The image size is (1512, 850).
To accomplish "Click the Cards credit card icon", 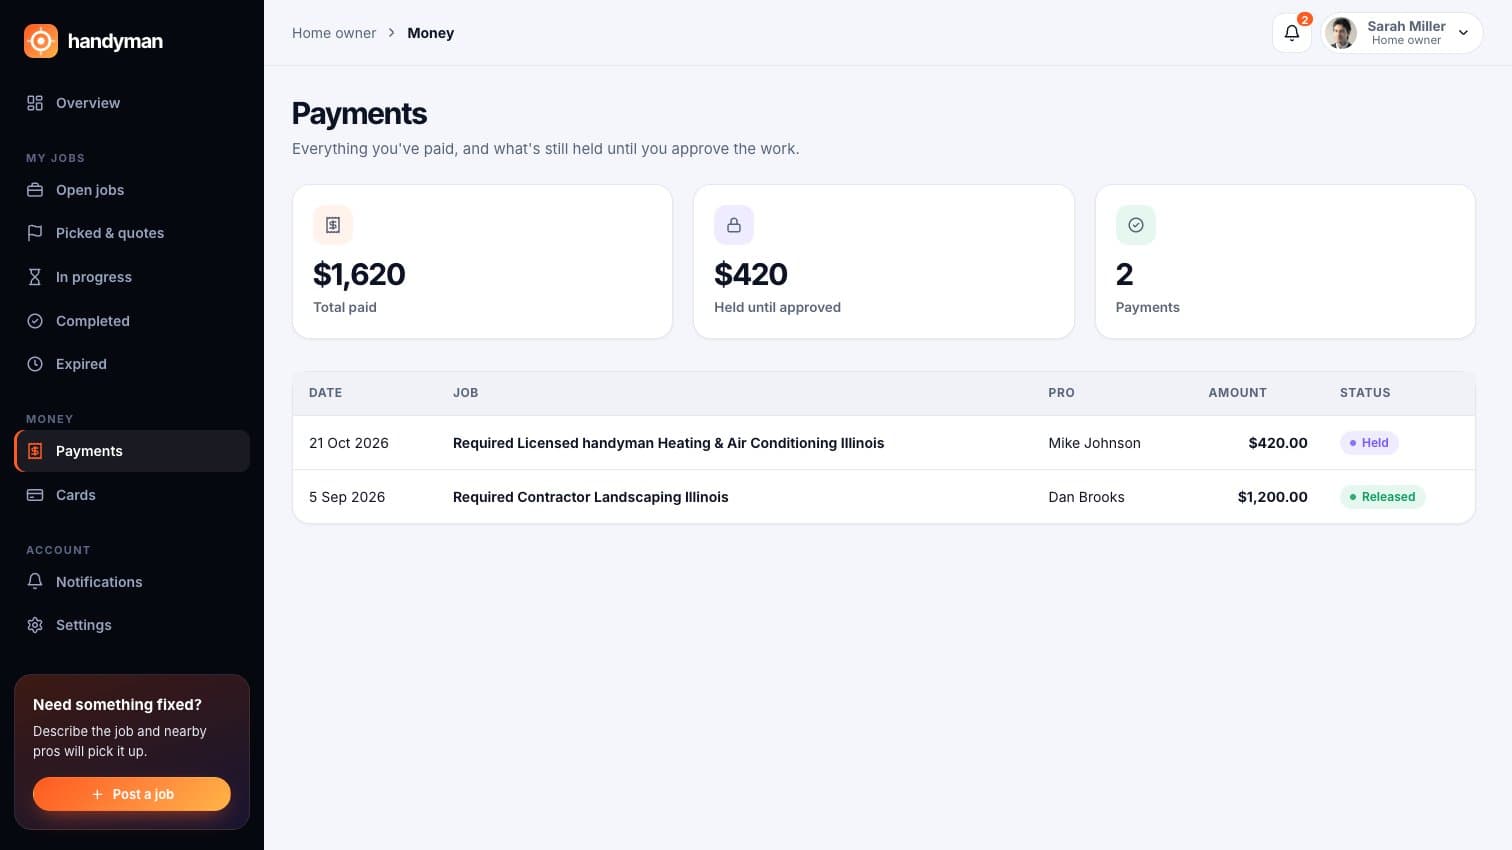I will [x=35, y=495].
